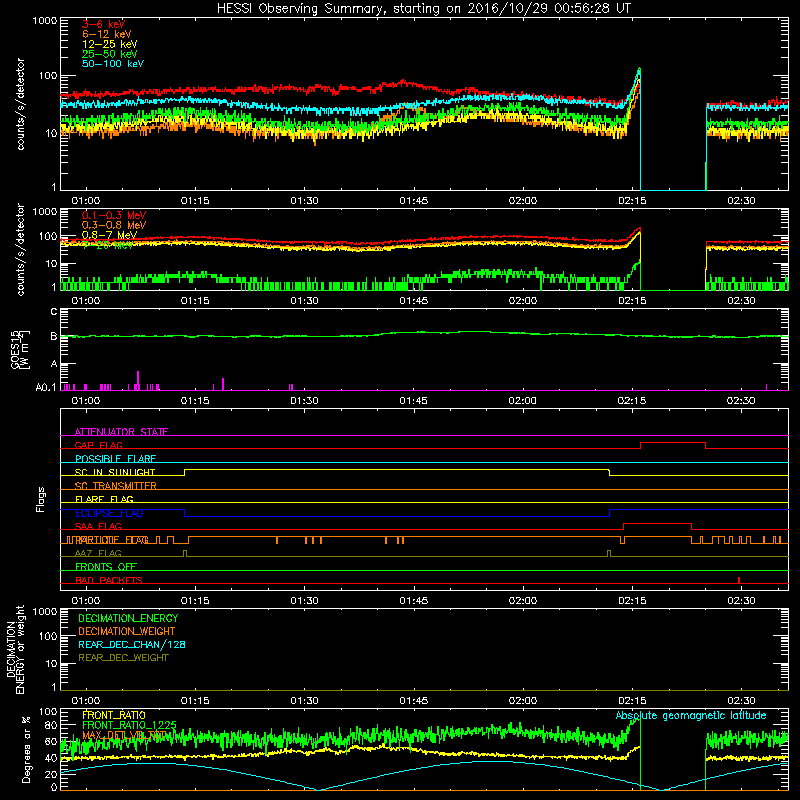Select the ATTENUATOR_STATE flag label
The height and width of the screenshot is (800, 800).
pos(121,432)
